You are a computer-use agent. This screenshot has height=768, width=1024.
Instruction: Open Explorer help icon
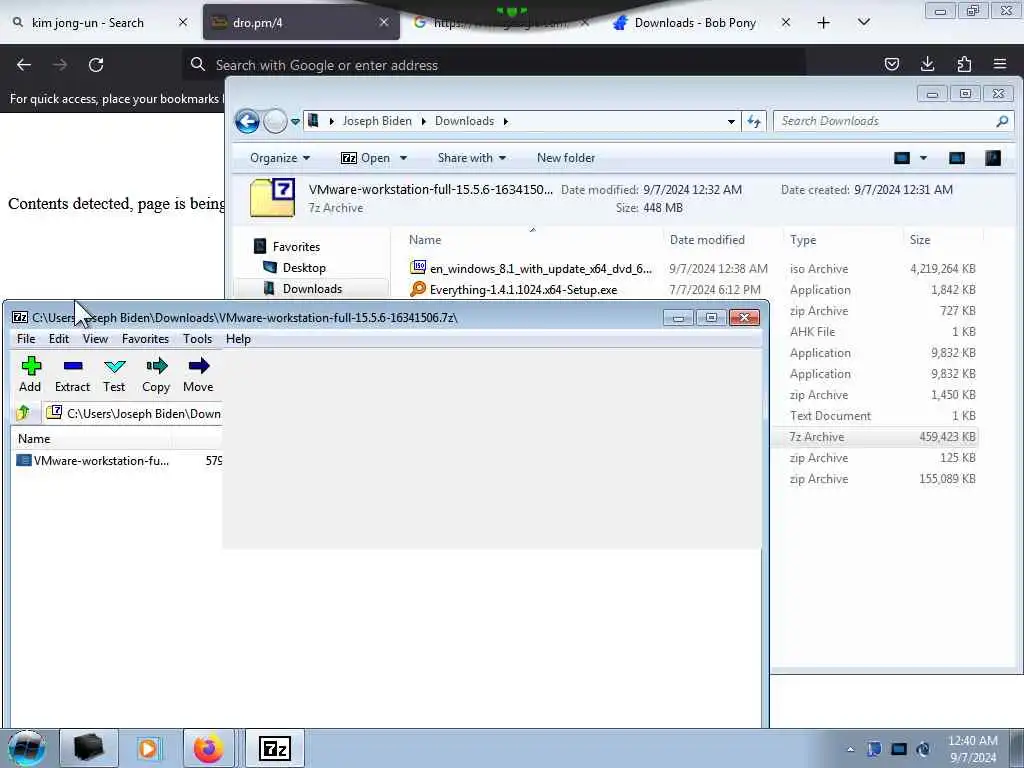(x=993, y=158)
